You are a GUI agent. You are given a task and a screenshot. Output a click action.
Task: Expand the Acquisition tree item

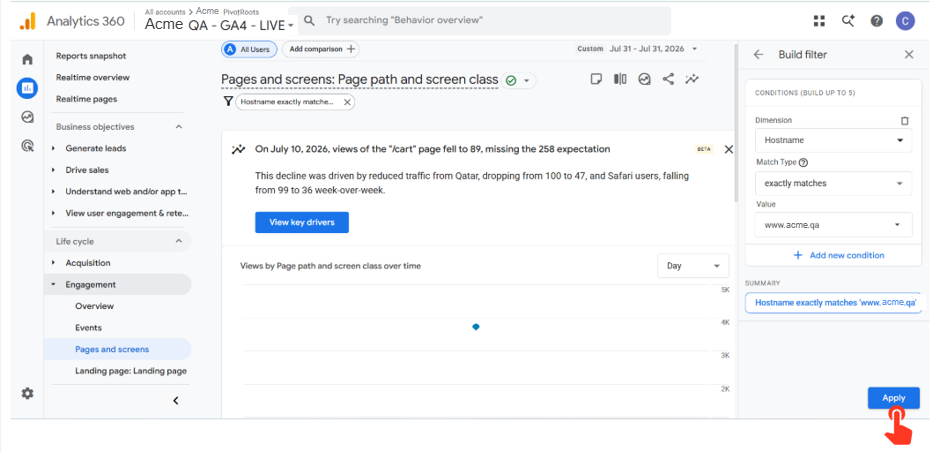[x=53, y=263]
